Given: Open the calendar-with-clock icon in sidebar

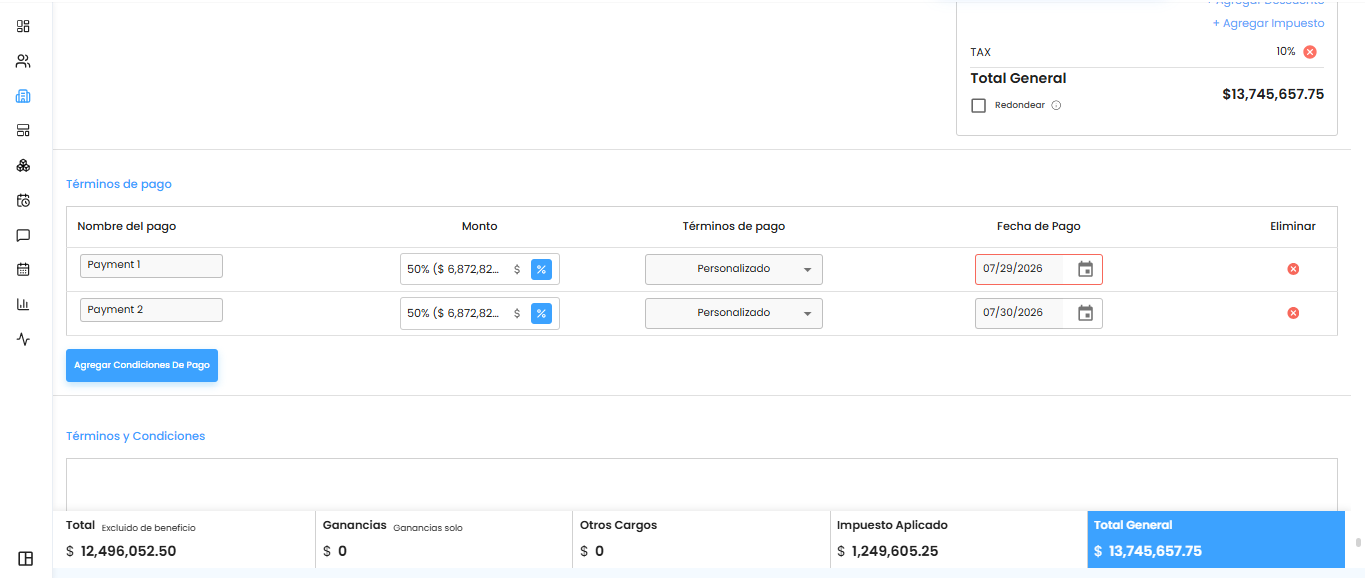Looking at the screenshot, I should [23, 200].
